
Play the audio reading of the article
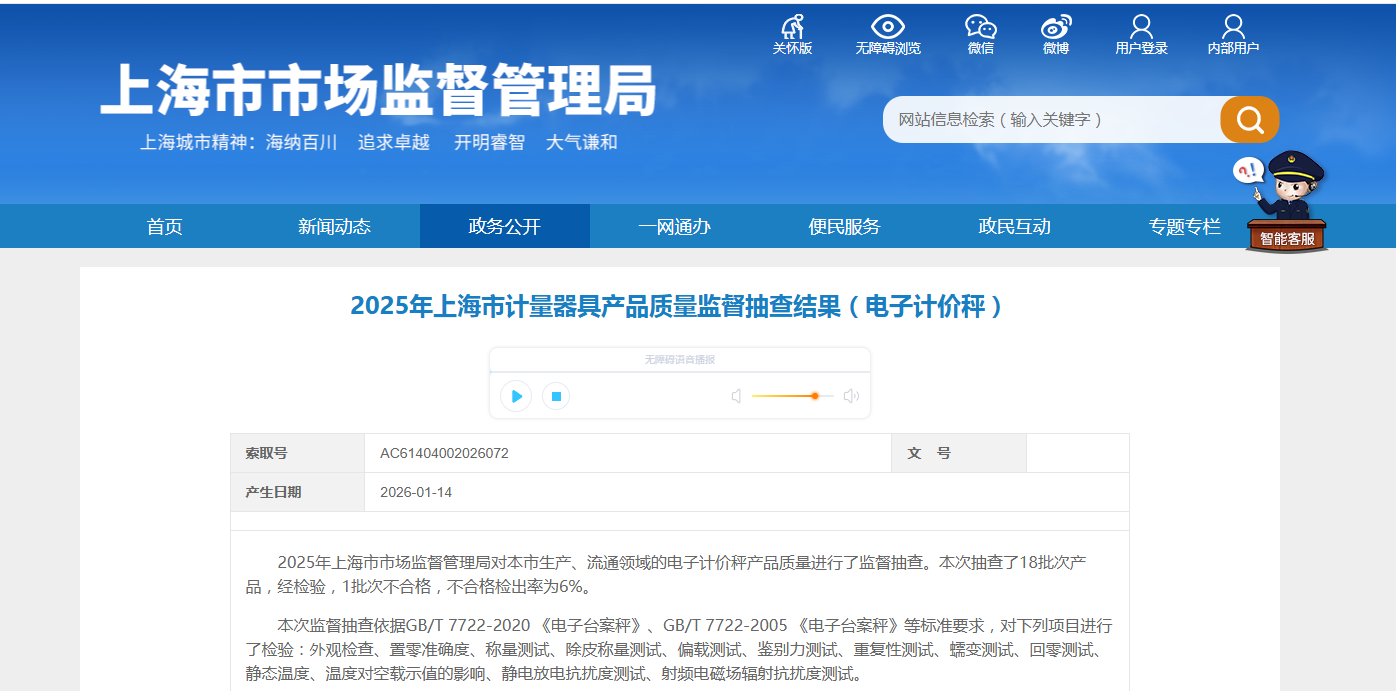(516, 396)
